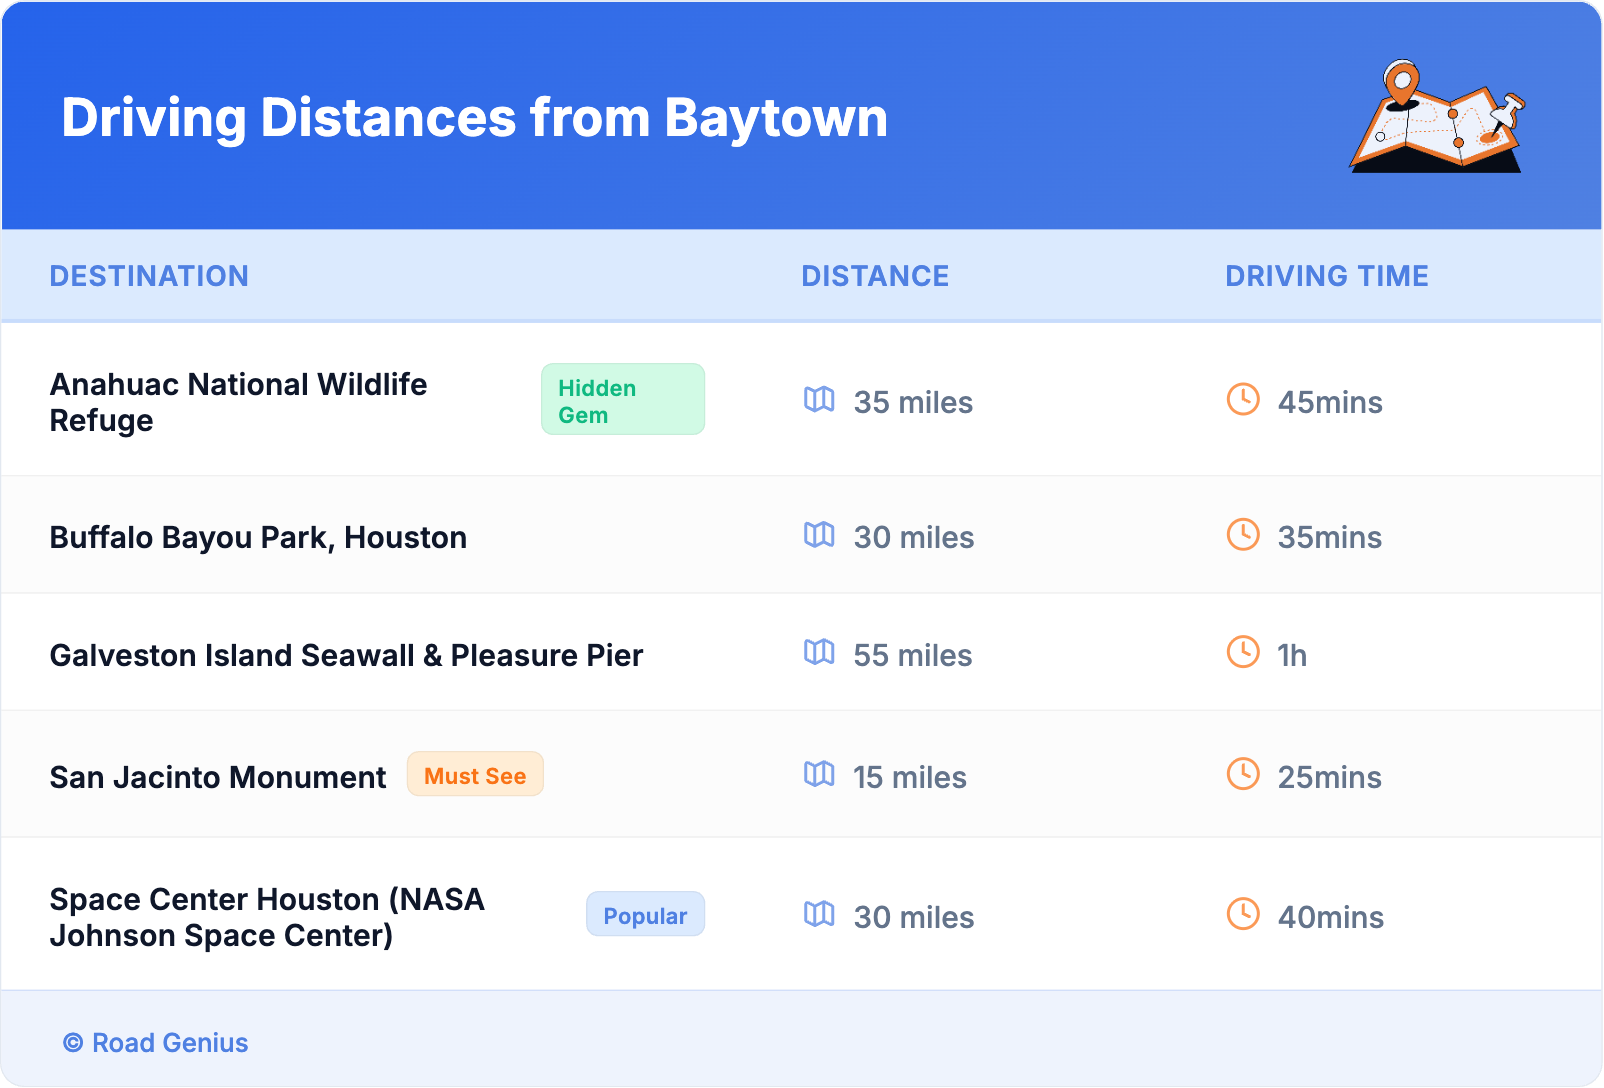Image resolution: width=1604 pixels, height=1088 pixels.
Task: Click the clock icon beside 35mins
Action: tap(1243, 535)
